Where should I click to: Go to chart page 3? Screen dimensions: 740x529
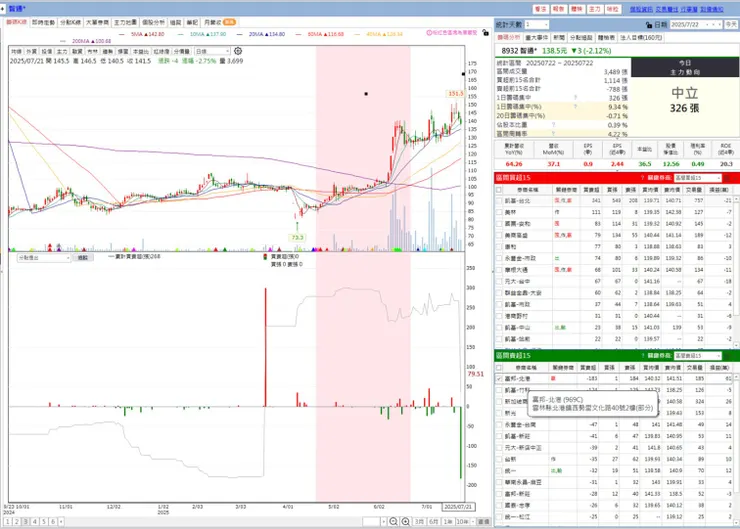25,521
